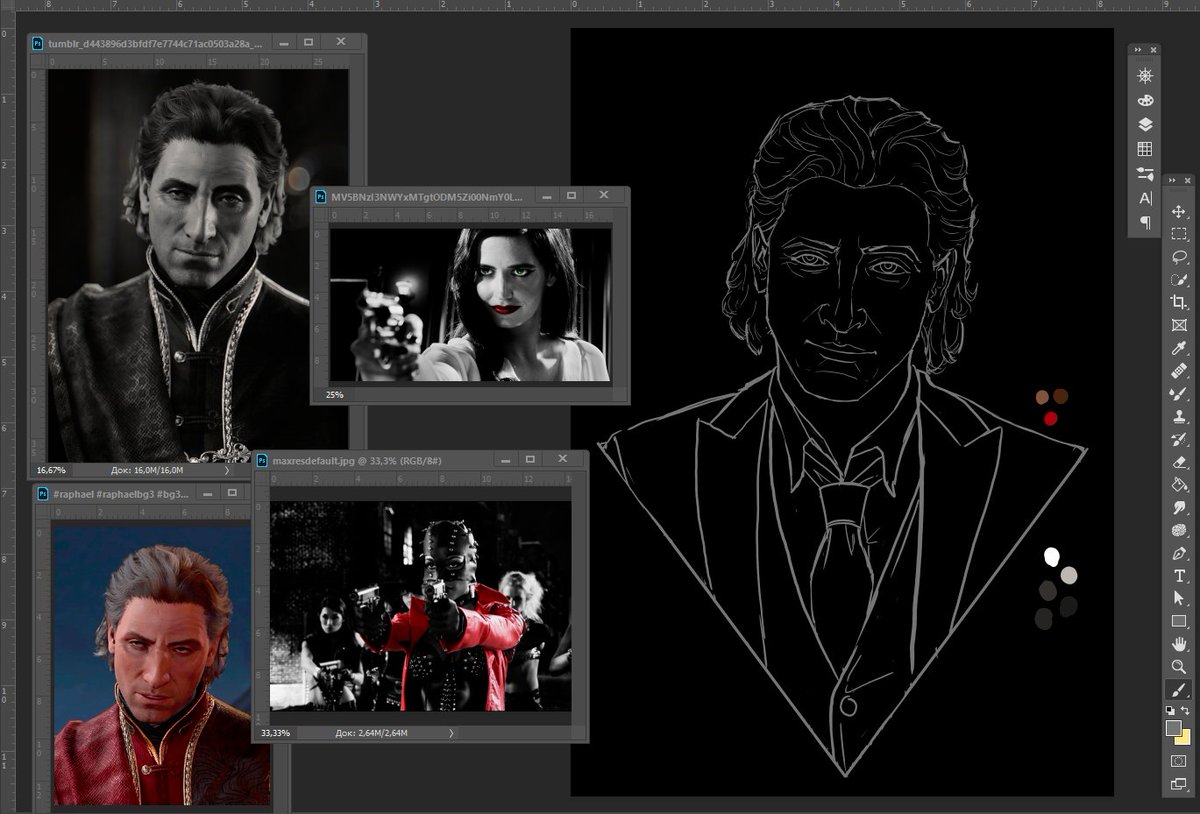1200x814 pixels.
Task: Edit the 16,67% zoom field
Action: [x=52, y=469]
